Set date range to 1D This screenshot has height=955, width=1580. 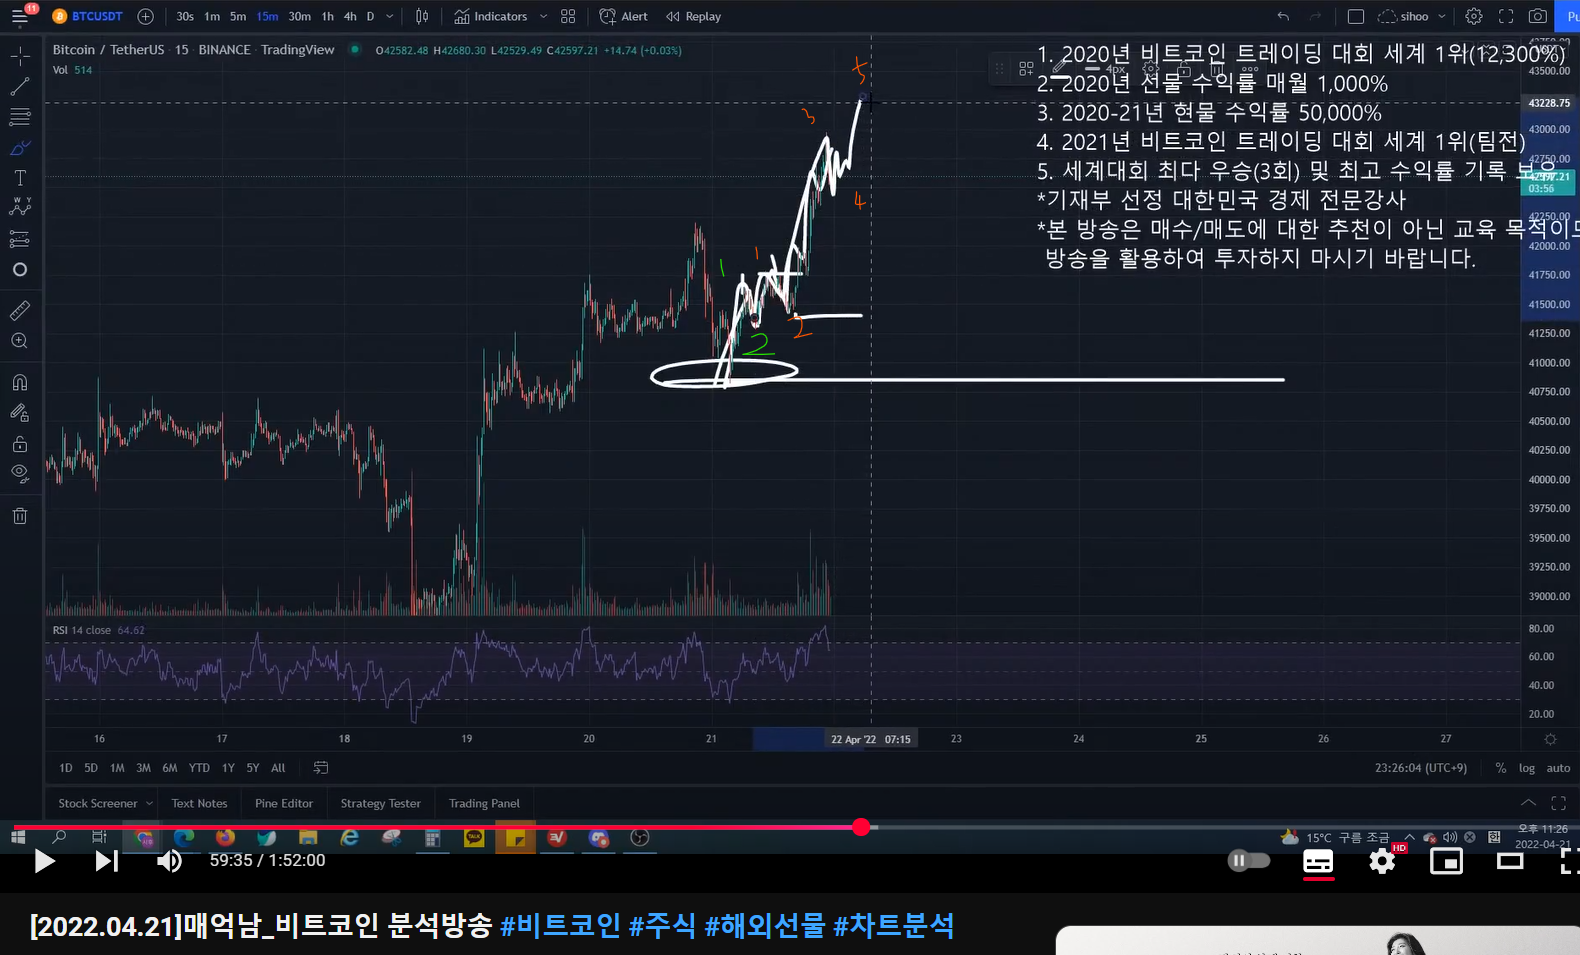click(66, 768)
